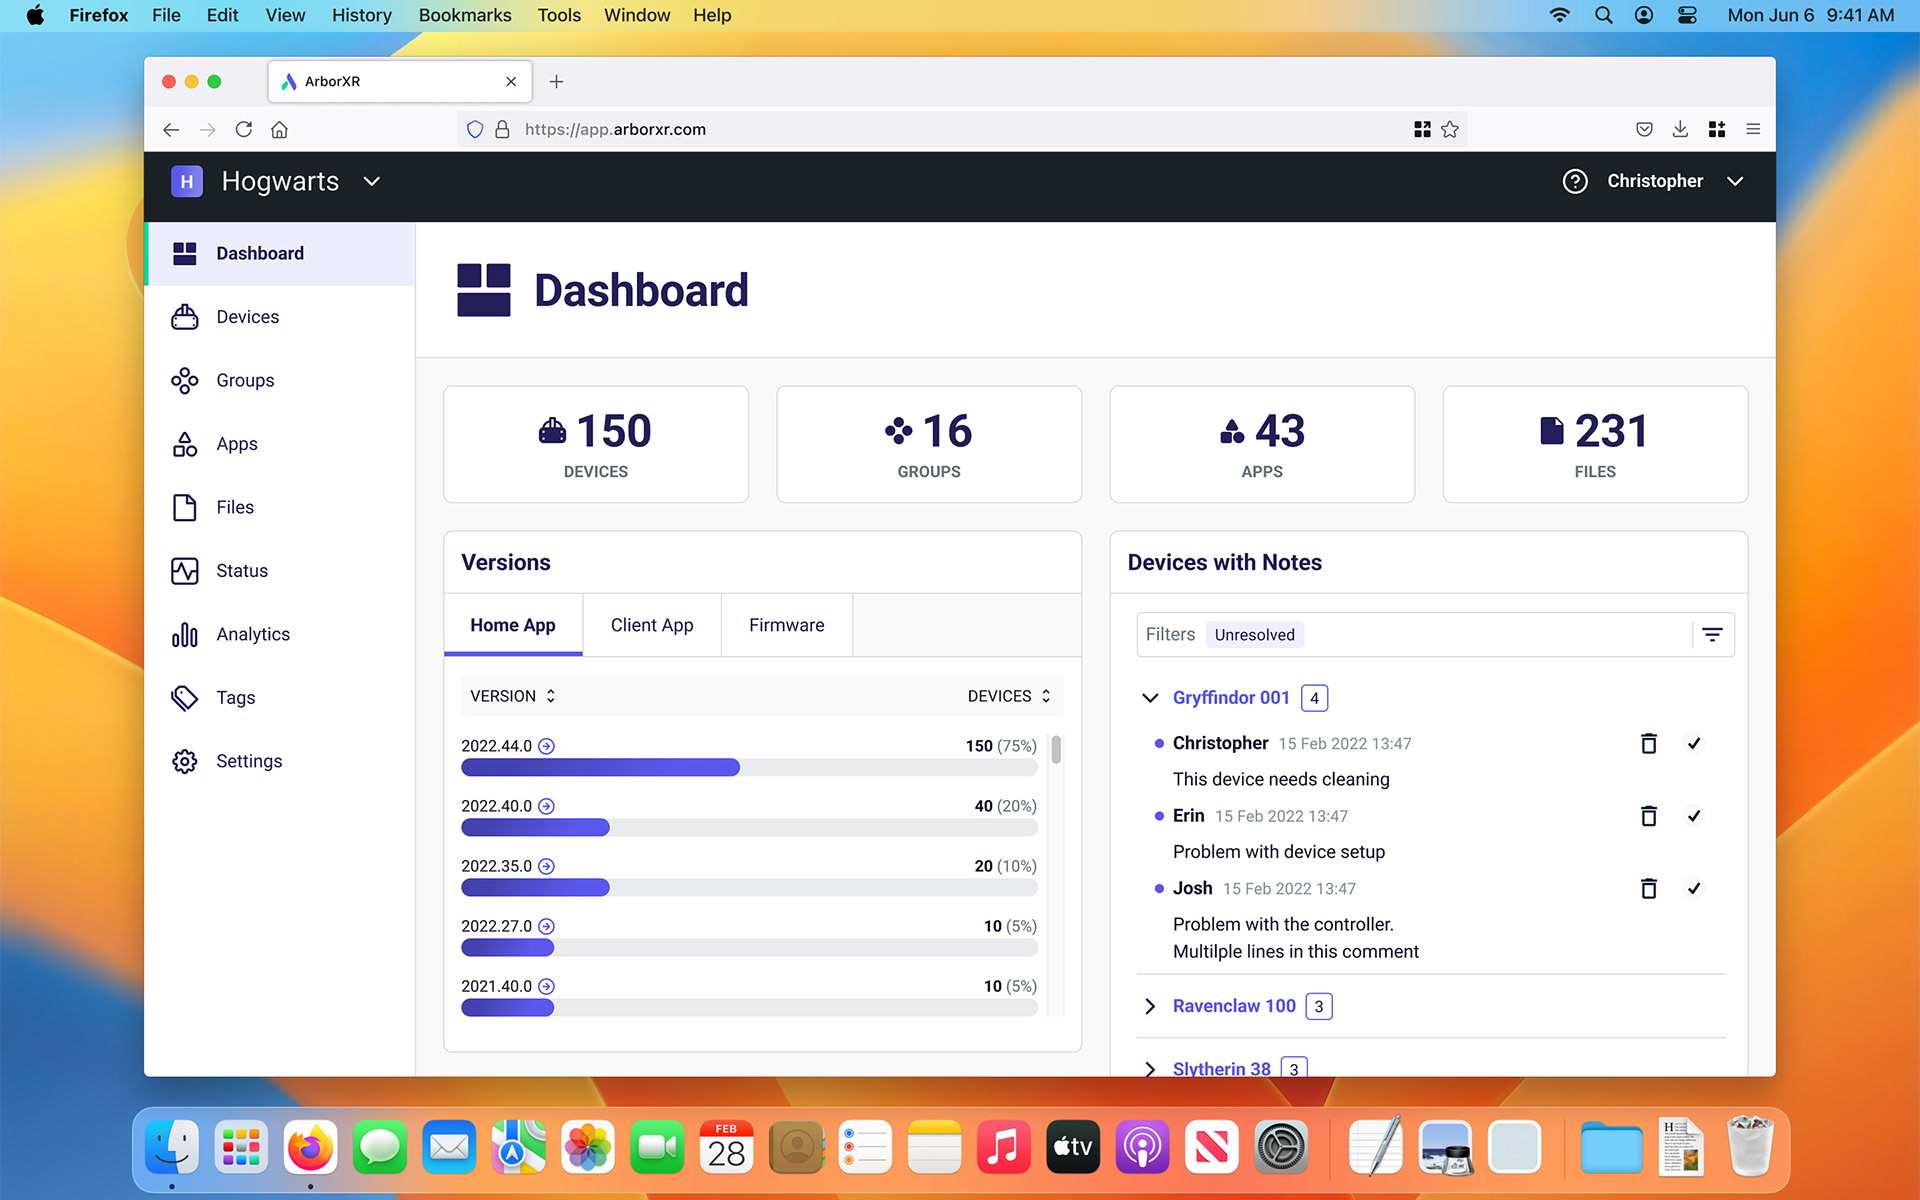1920x1200 pixels.
Task: Switch to the Firmware tab
Action: [x=787, y=625]
